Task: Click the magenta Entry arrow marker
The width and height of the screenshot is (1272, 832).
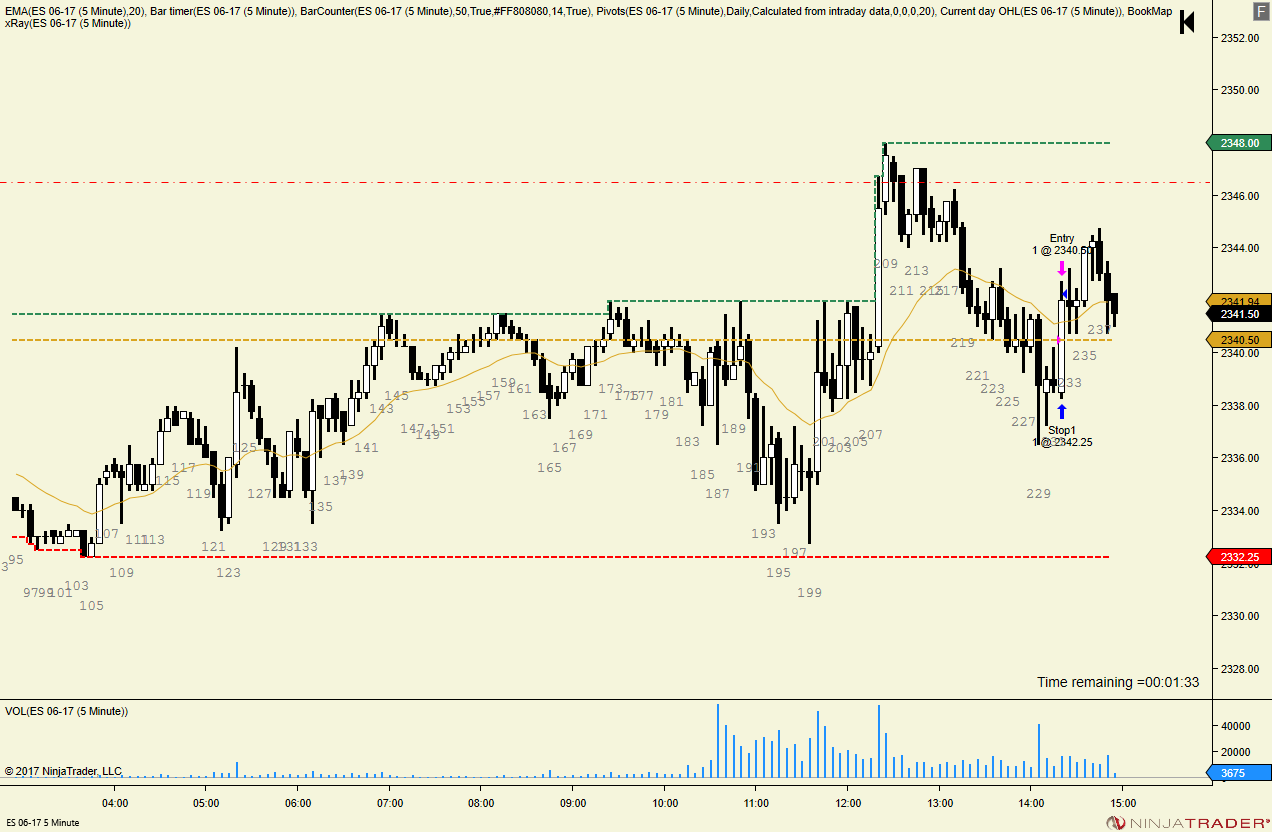Action: click(1062, 269)
